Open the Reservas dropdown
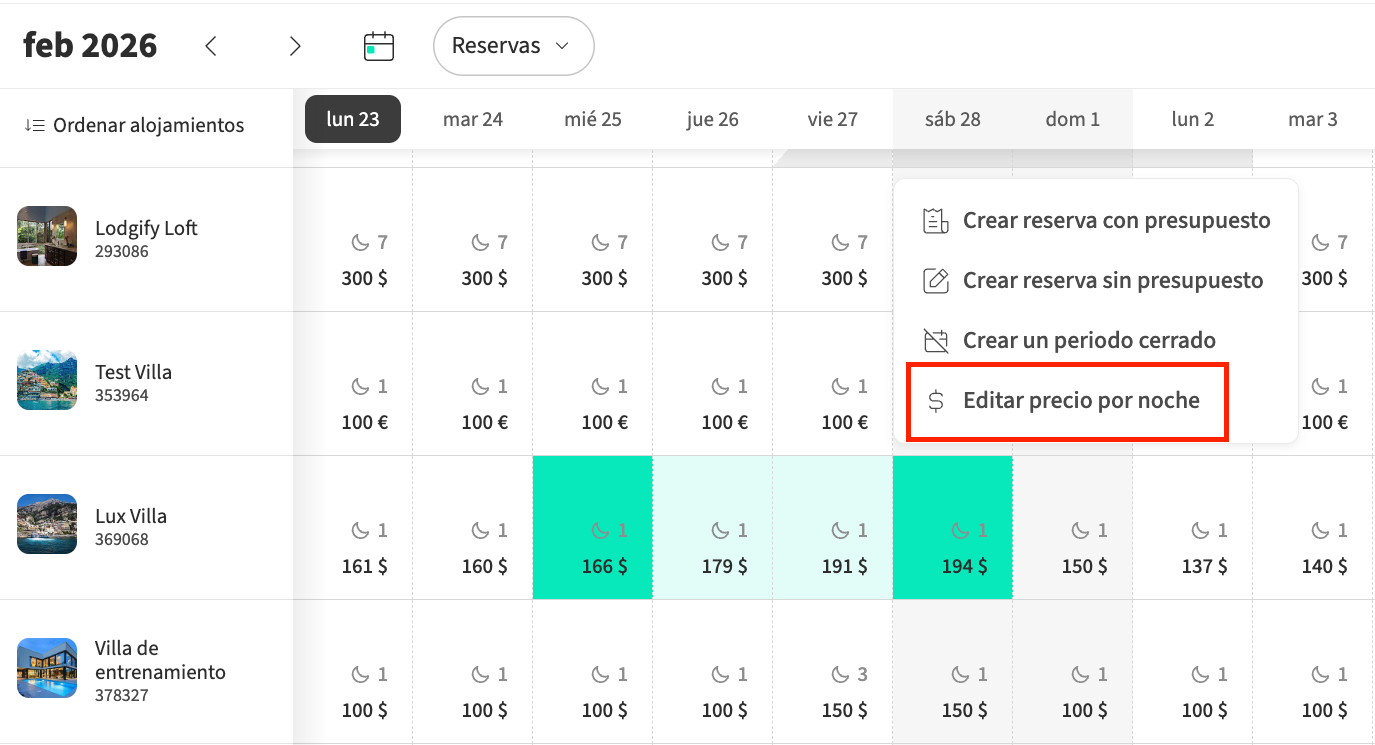 pyautogui.click(x=513, y=46)
